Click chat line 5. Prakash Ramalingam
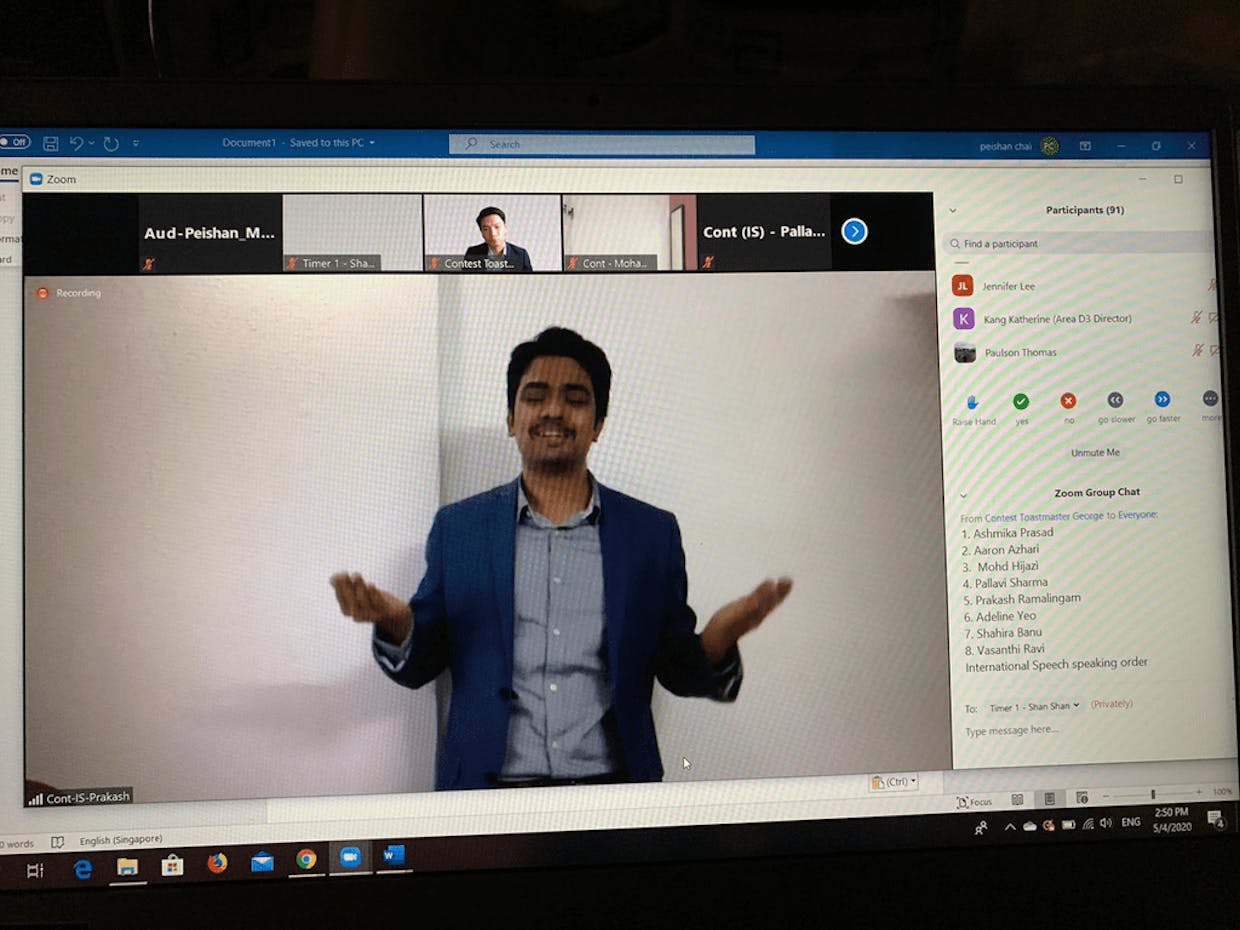1240x930 pixels. pyautogui.click(x=1022, y=599)
